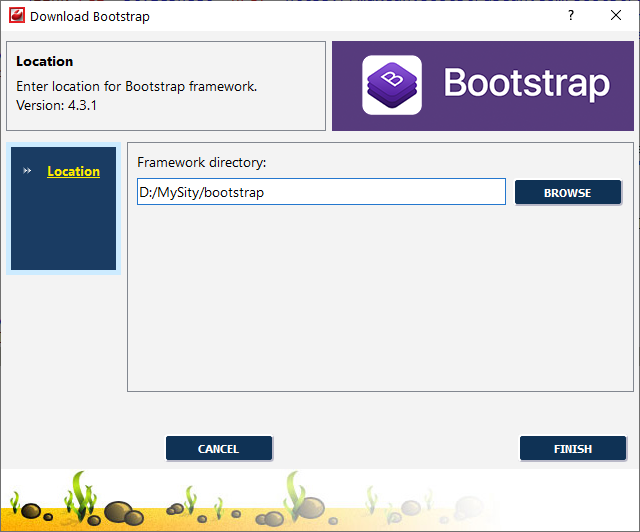The height and width of the screenshot is (532, 640).
Task: Click the FINISH button
Action: tap(573, 448)
